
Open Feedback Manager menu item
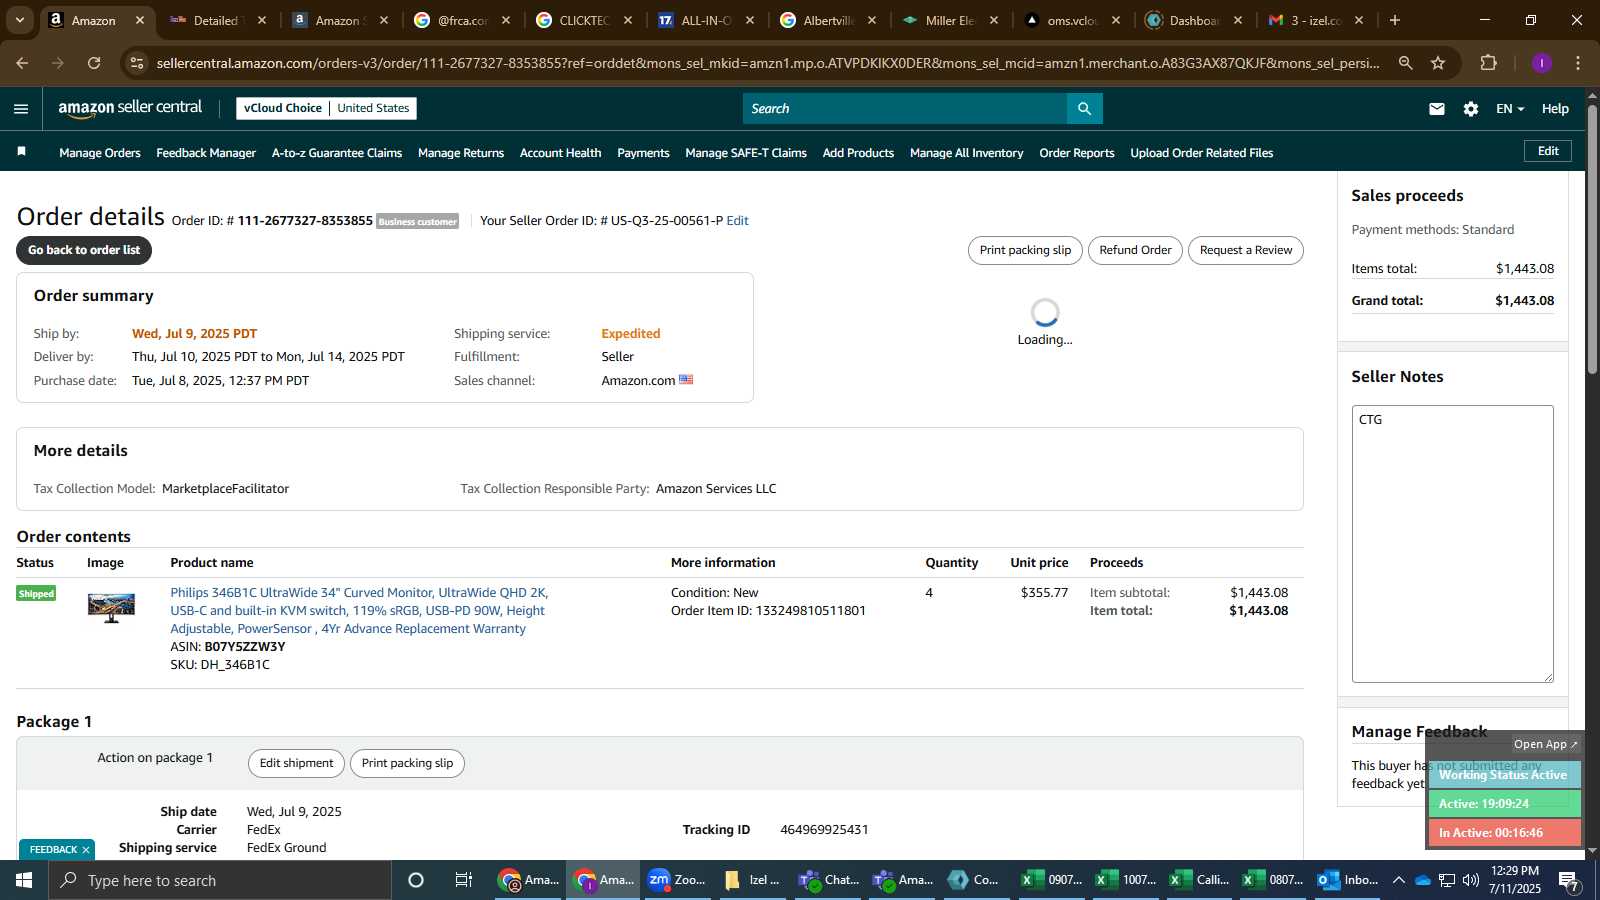[x=206, y=153]
